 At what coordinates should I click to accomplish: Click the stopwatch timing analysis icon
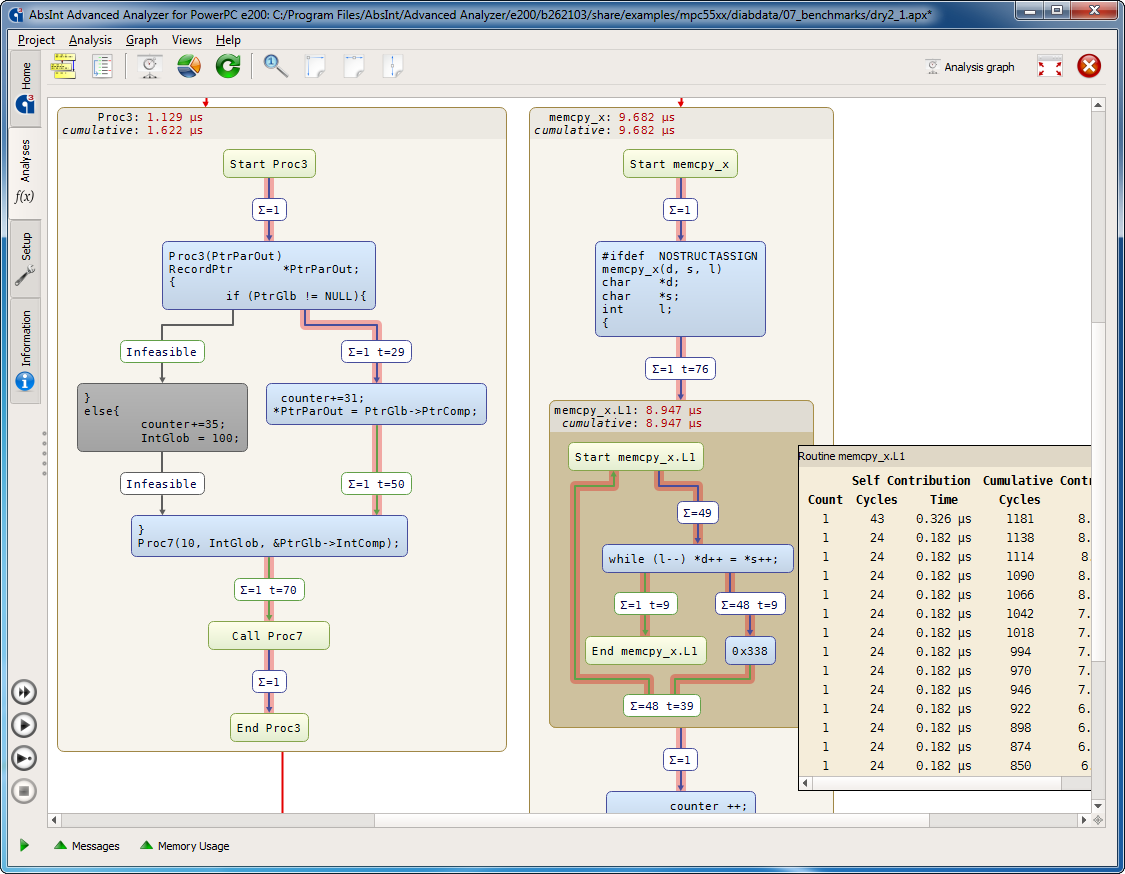tap(150, 67)
